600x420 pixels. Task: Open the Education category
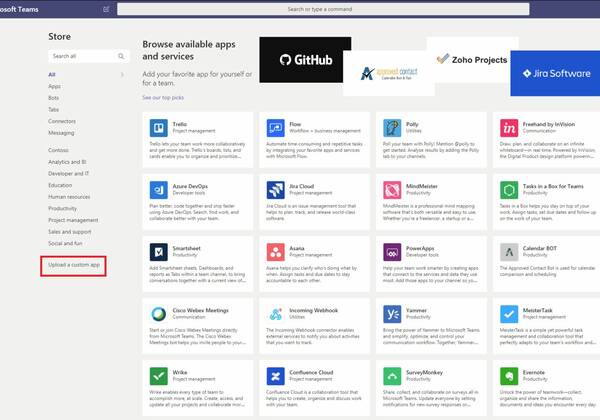click(x=60, y=185)
